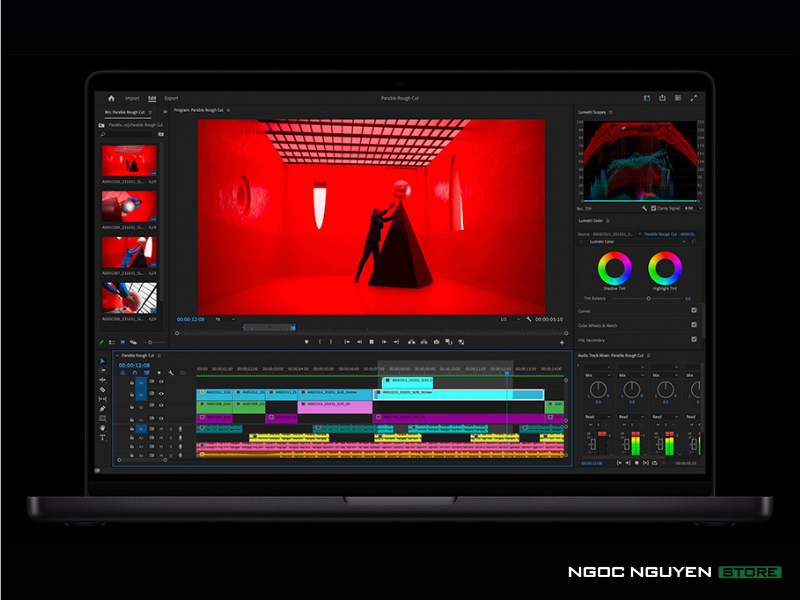This screenshot has width=800, height=600.
Task: Select the Hand tool
Action: [x=102, y=428]
